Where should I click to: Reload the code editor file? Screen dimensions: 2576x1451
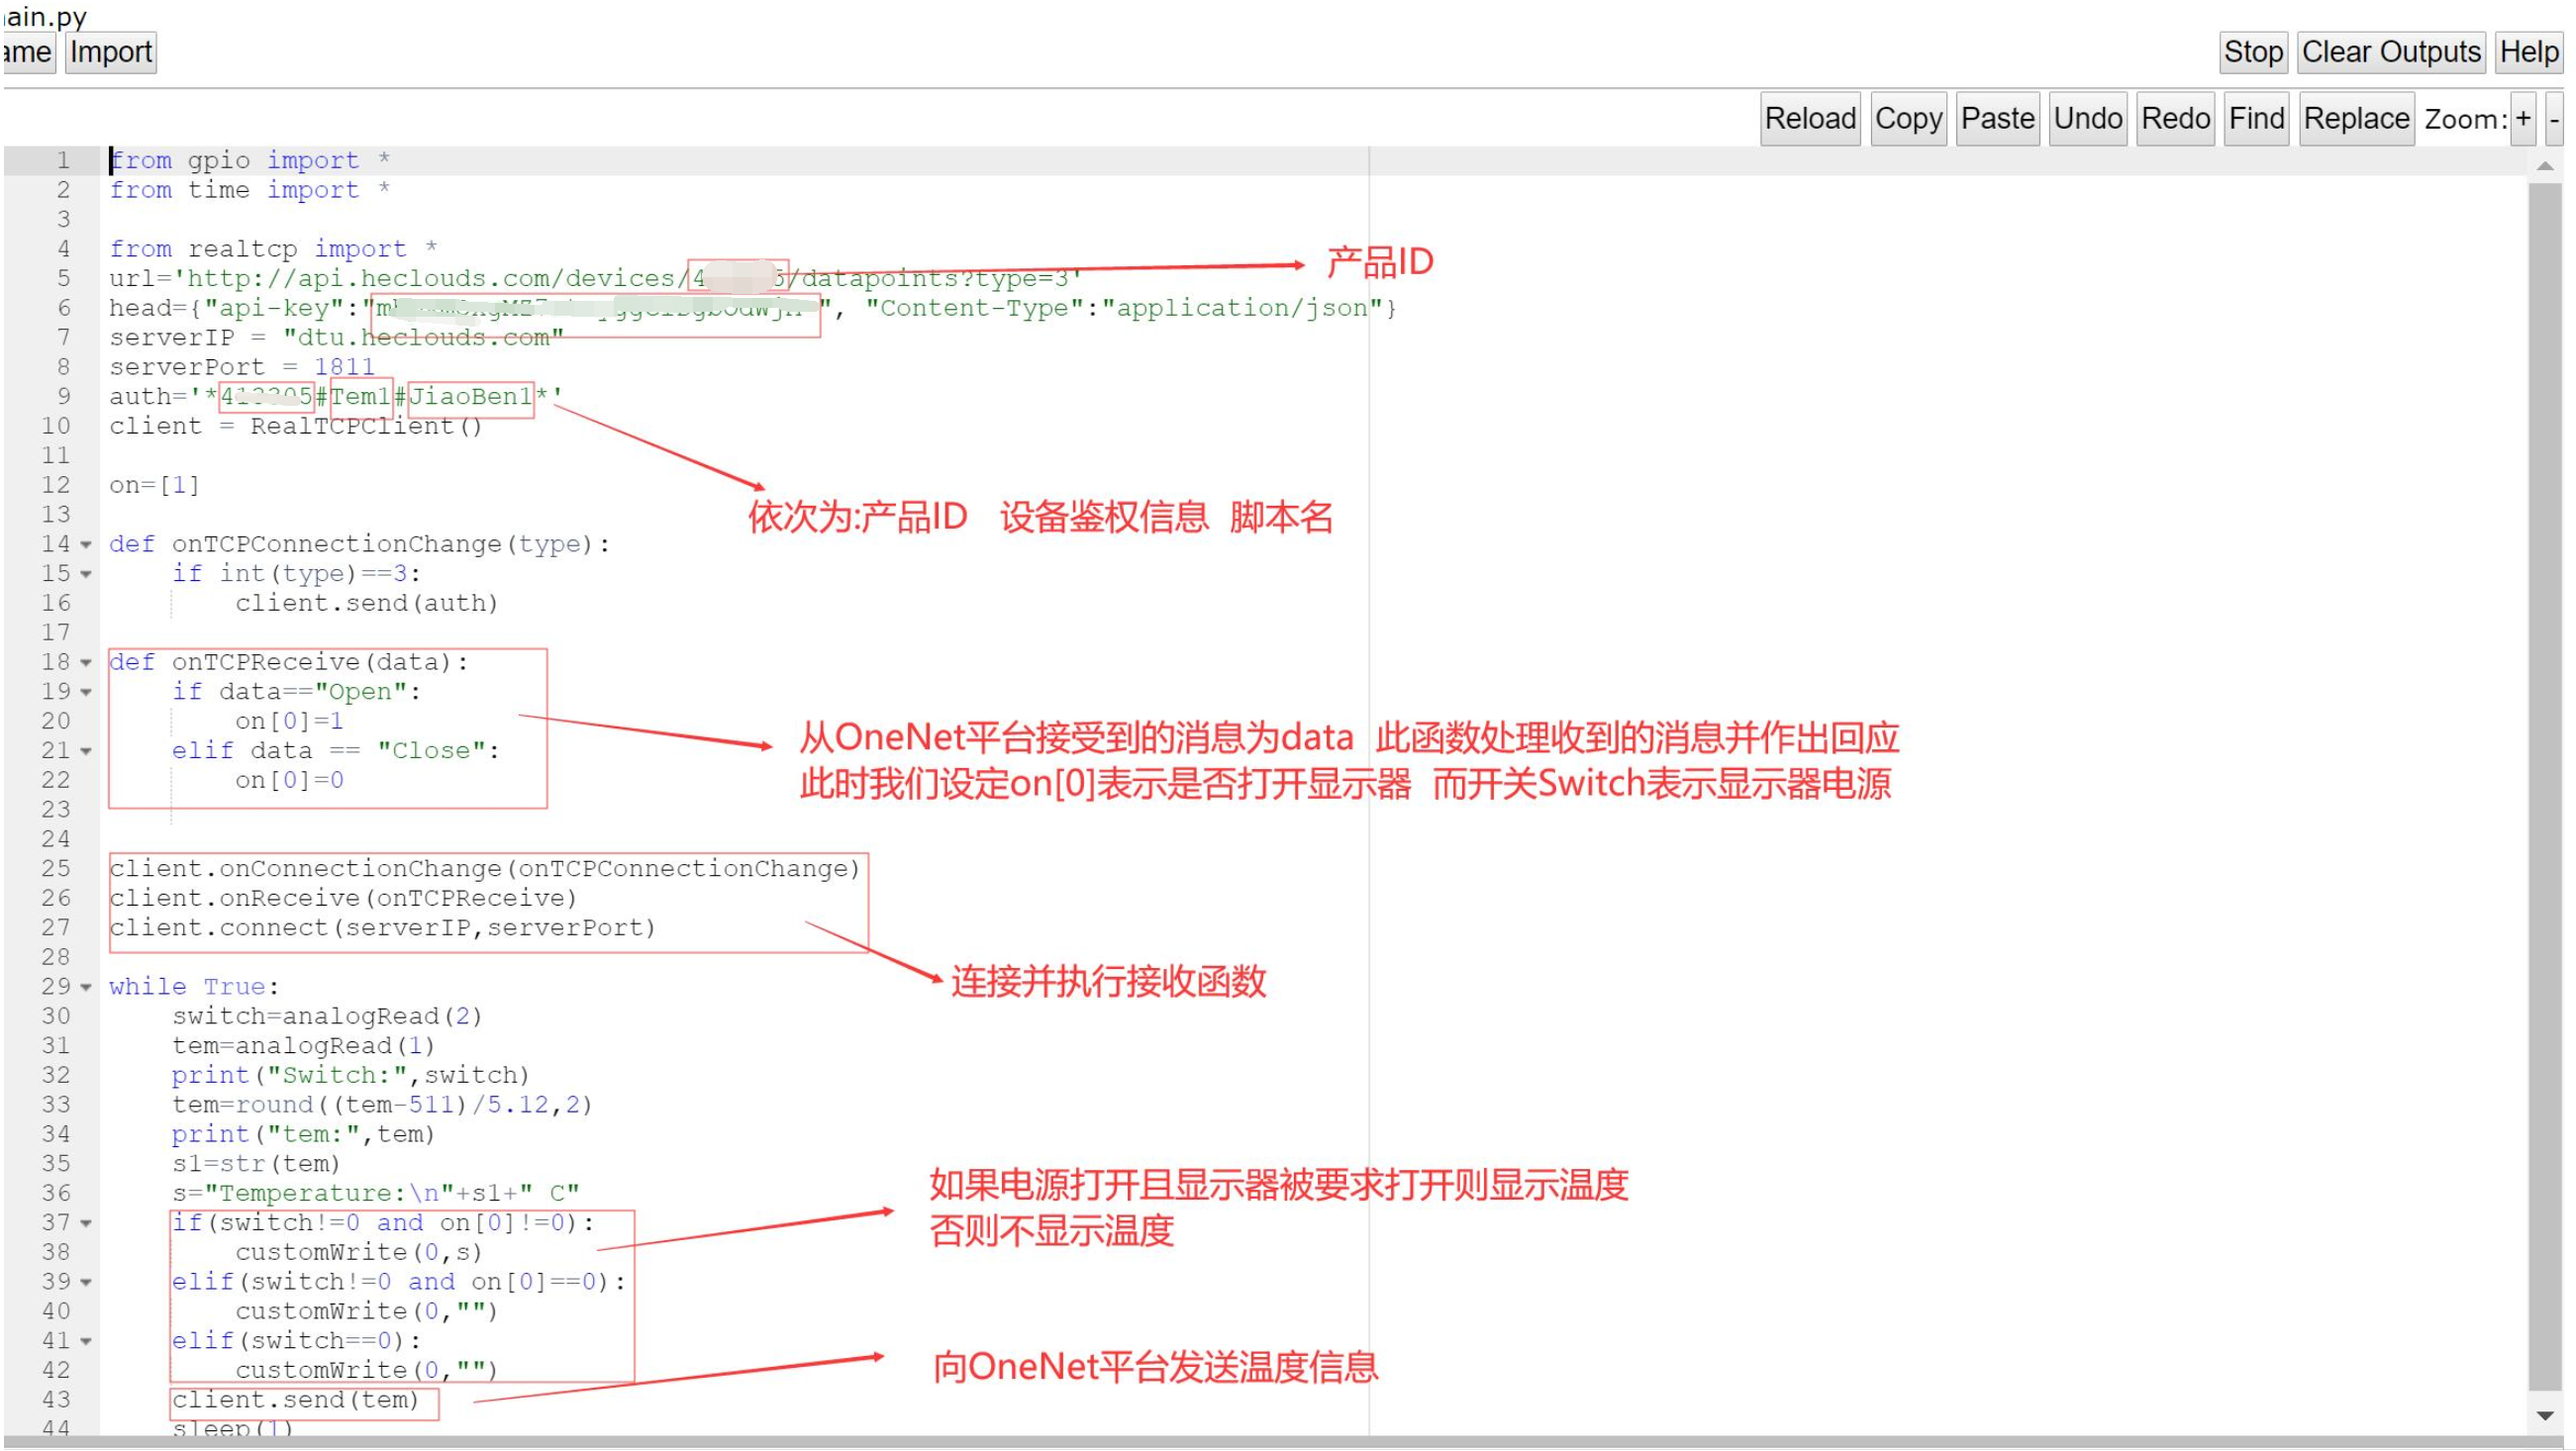(1809, 119)
